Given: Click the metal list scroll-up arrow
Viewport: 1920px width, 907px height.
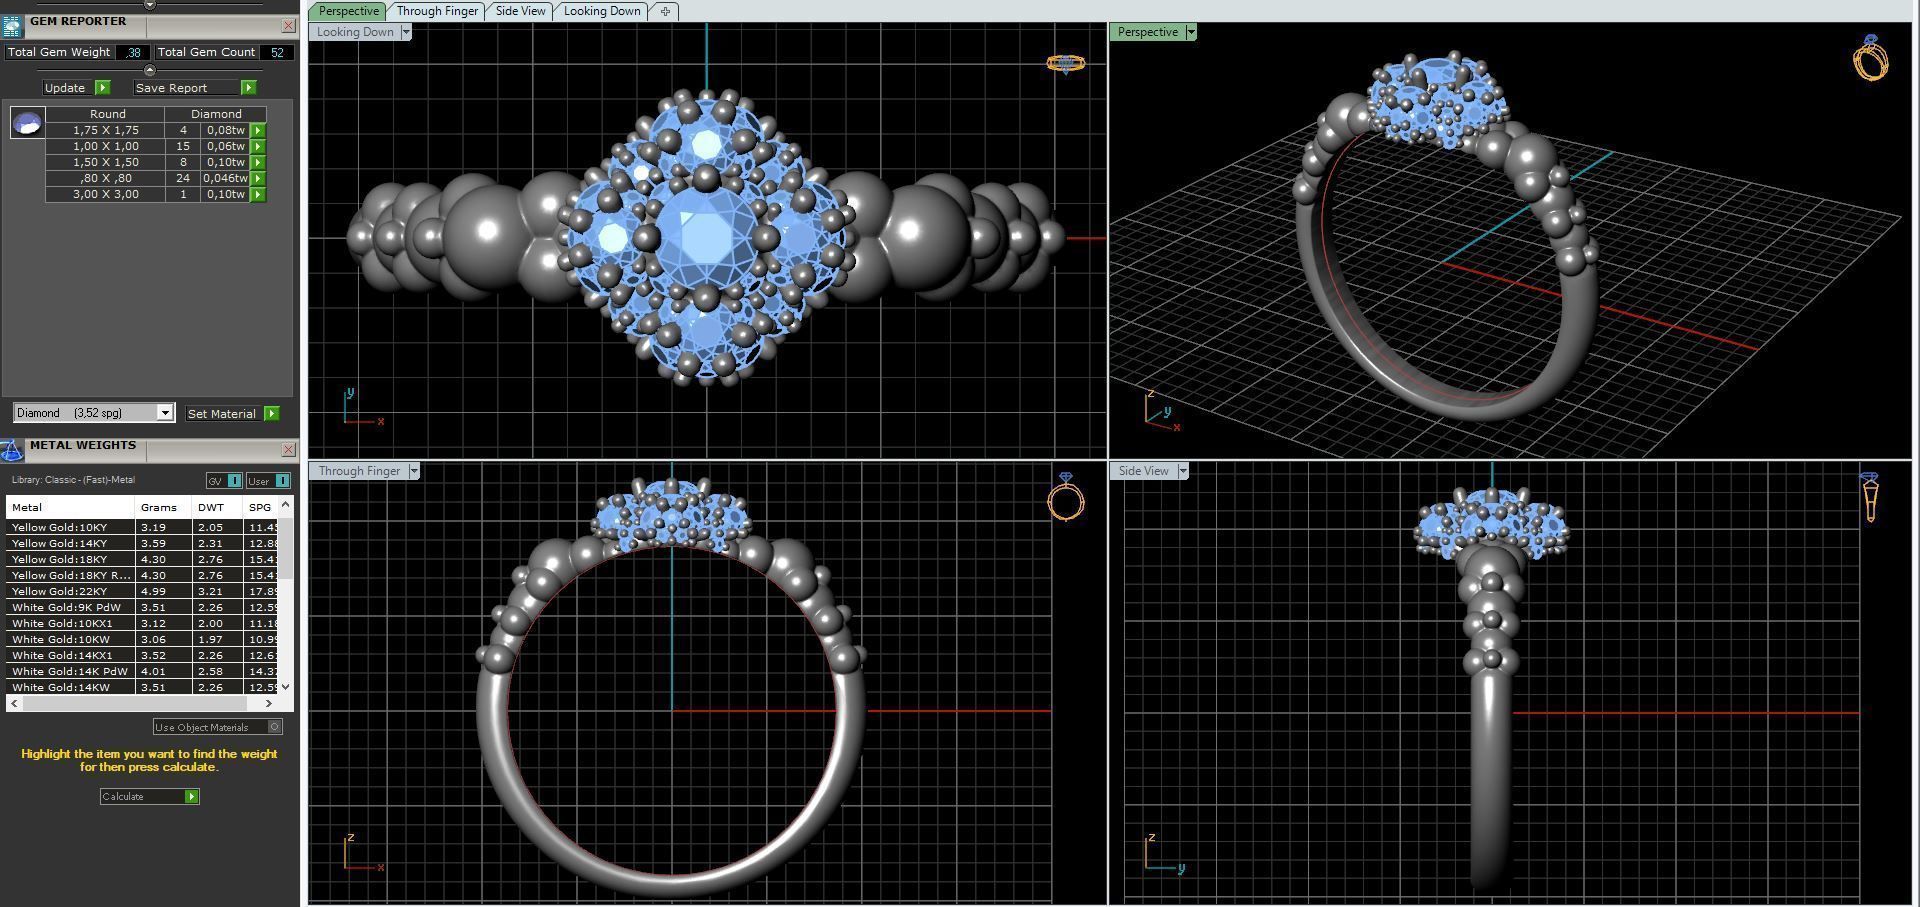Looking at the screenshot, I should [286, 503].
